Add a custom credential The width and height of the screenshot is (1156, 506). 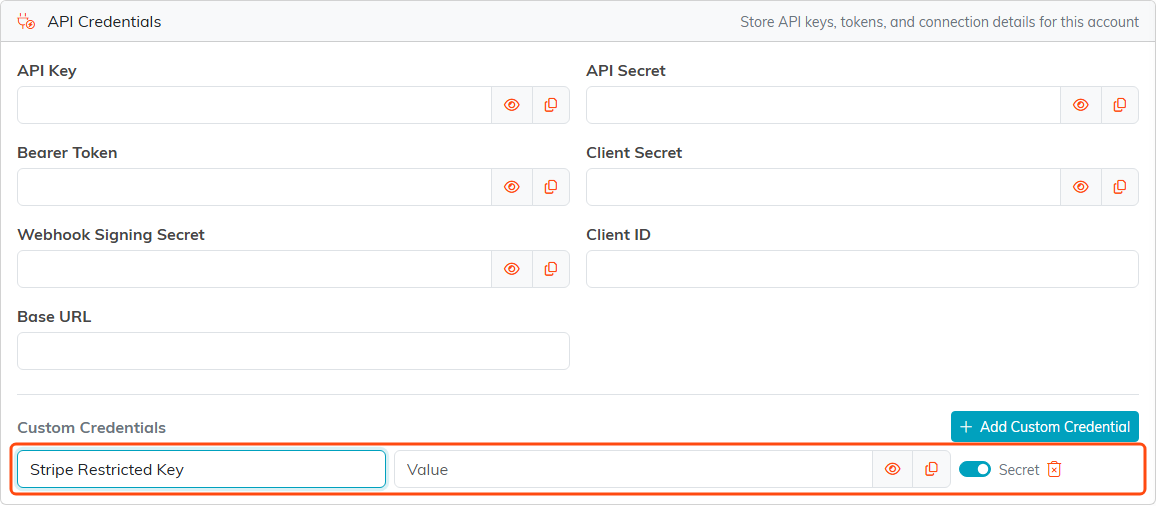tap(1045, 426)
